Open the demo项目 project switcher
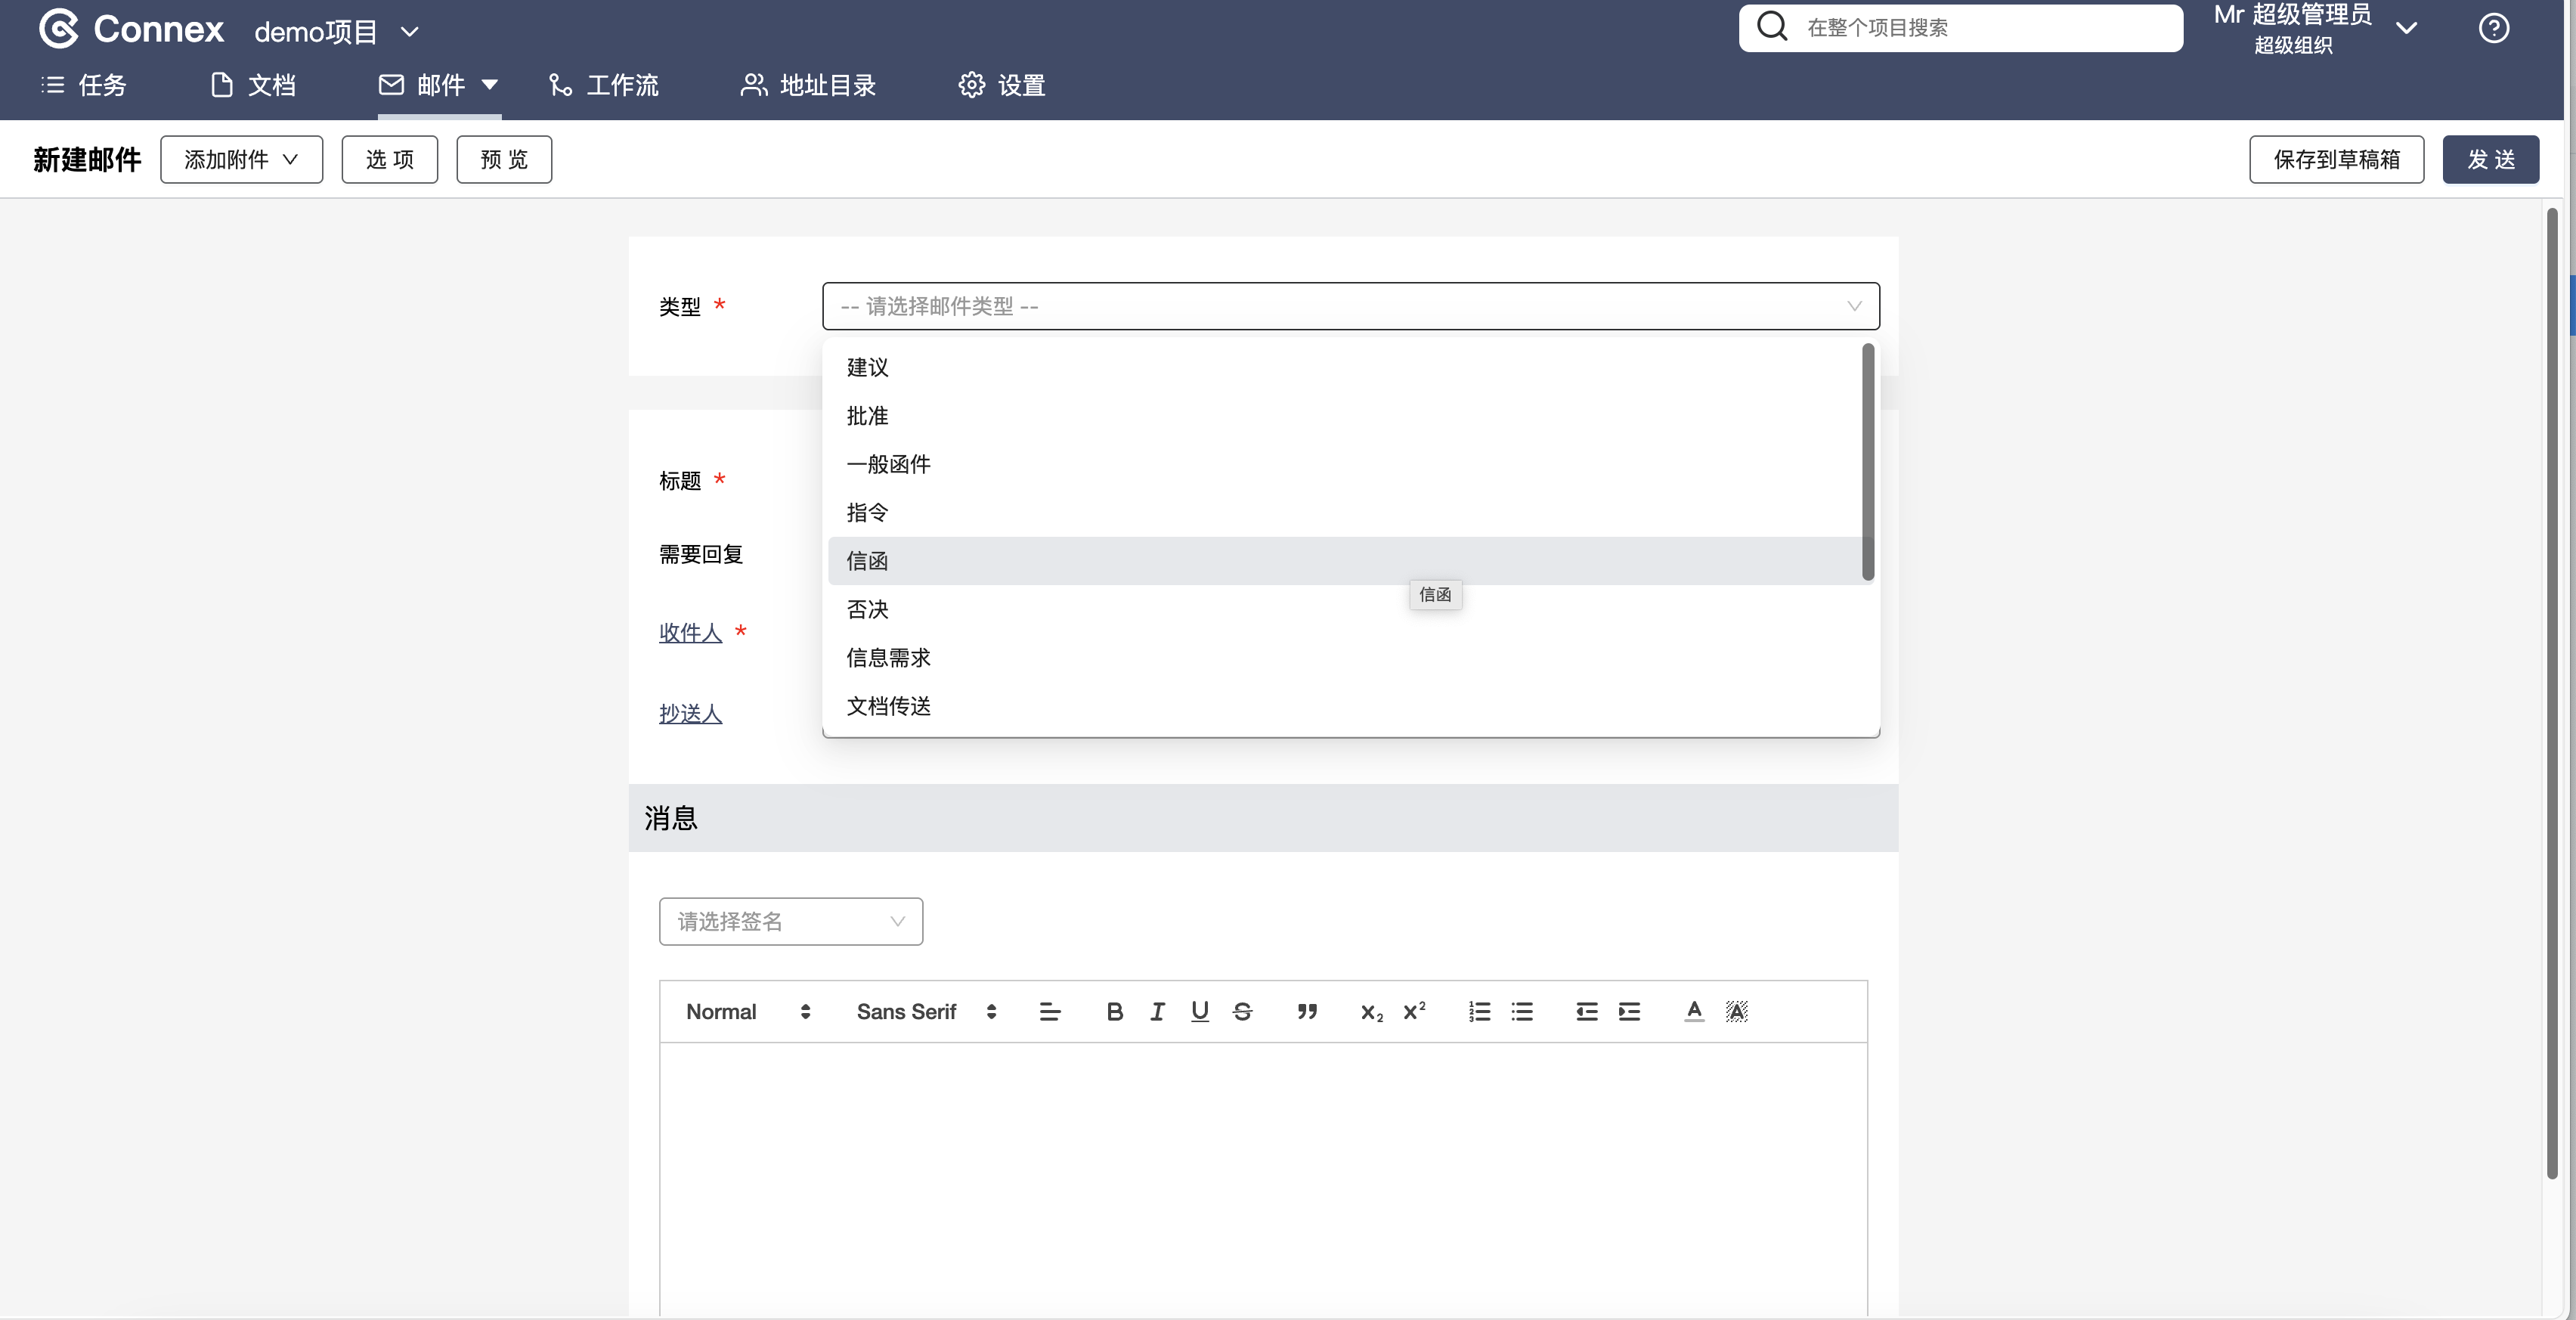This screenshot has height=1320, width=2576. click(336, 32)
